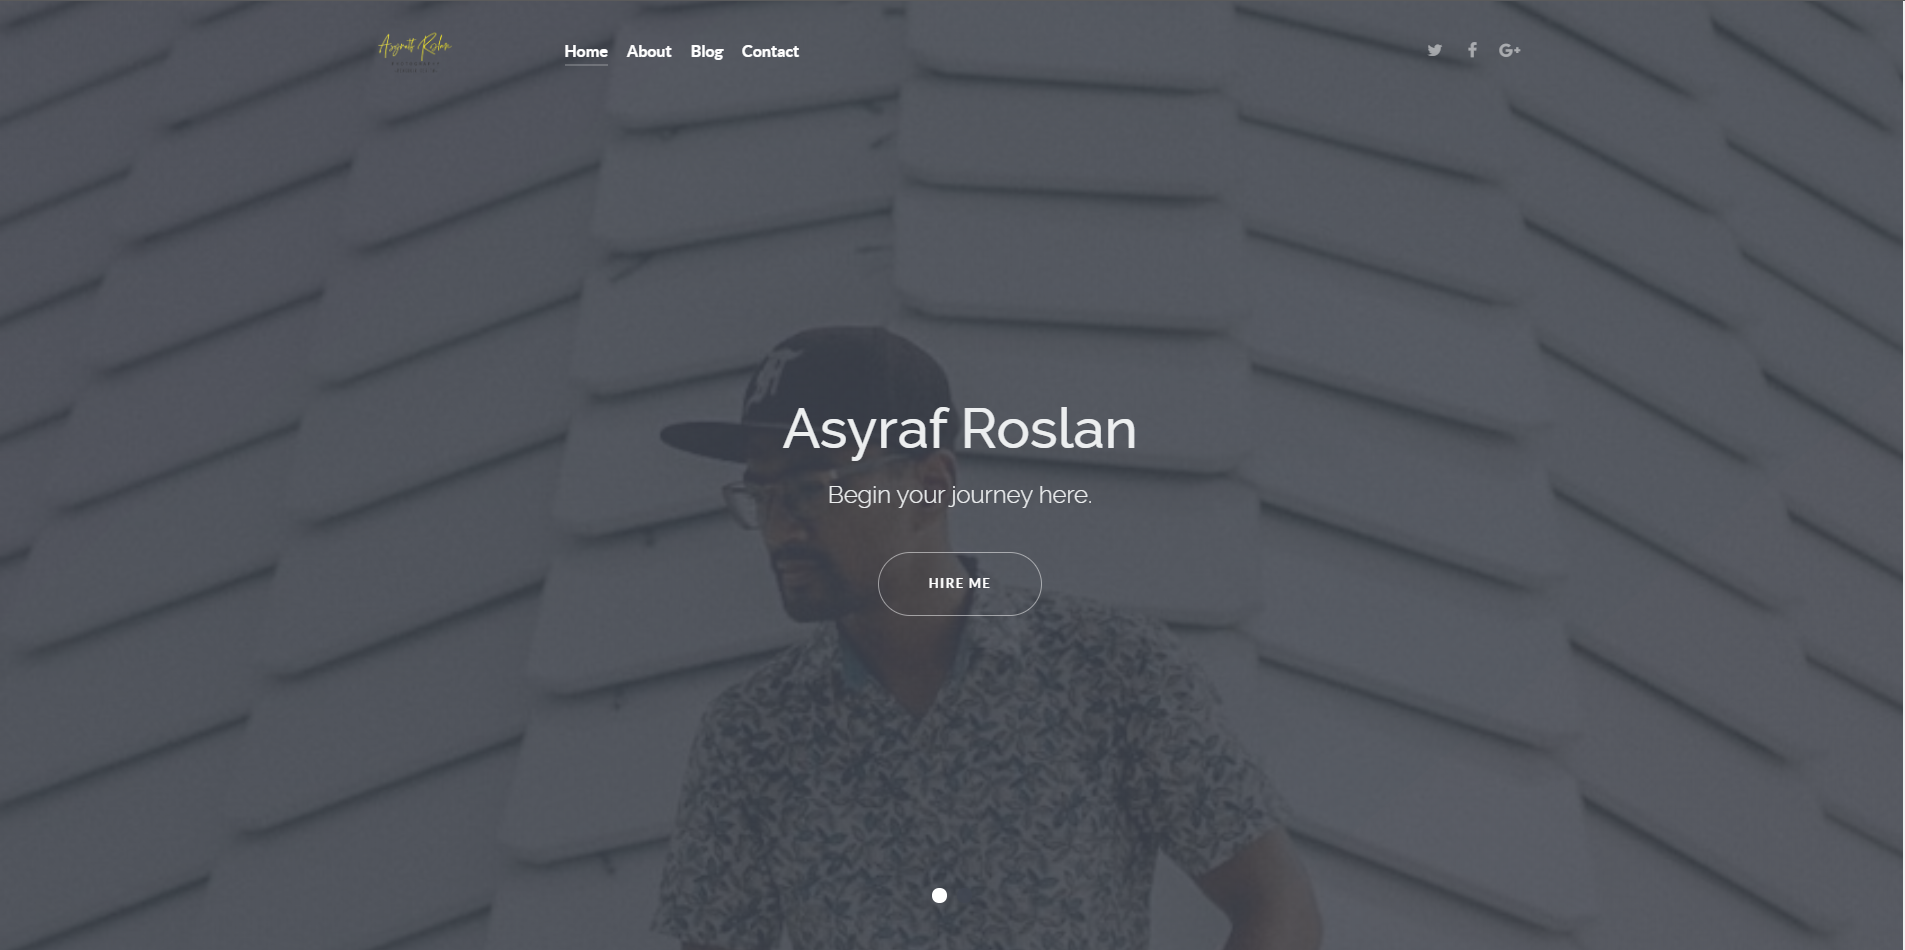Go to the Home nav item
This screenshot has width=1905, height=950.
(586, 51)
